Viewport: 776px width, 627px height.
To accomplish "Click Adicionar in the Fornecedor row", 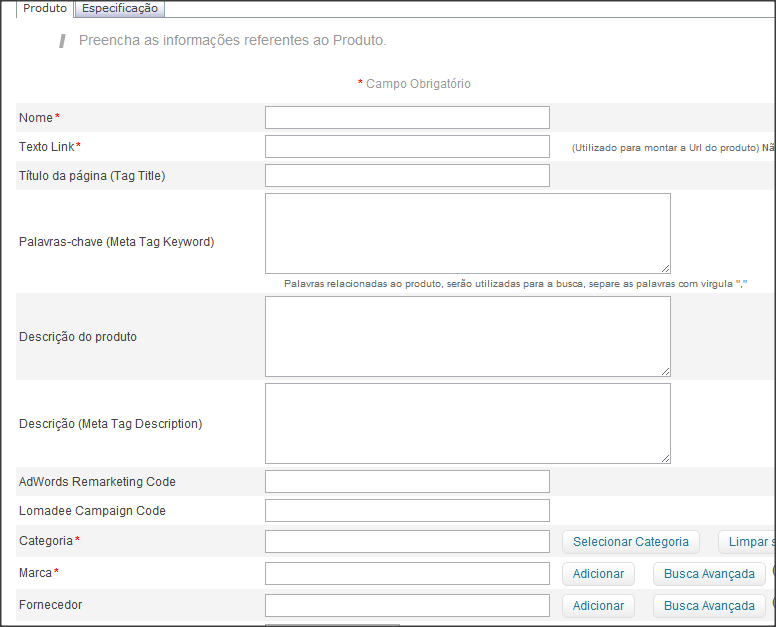I will 598,606.
